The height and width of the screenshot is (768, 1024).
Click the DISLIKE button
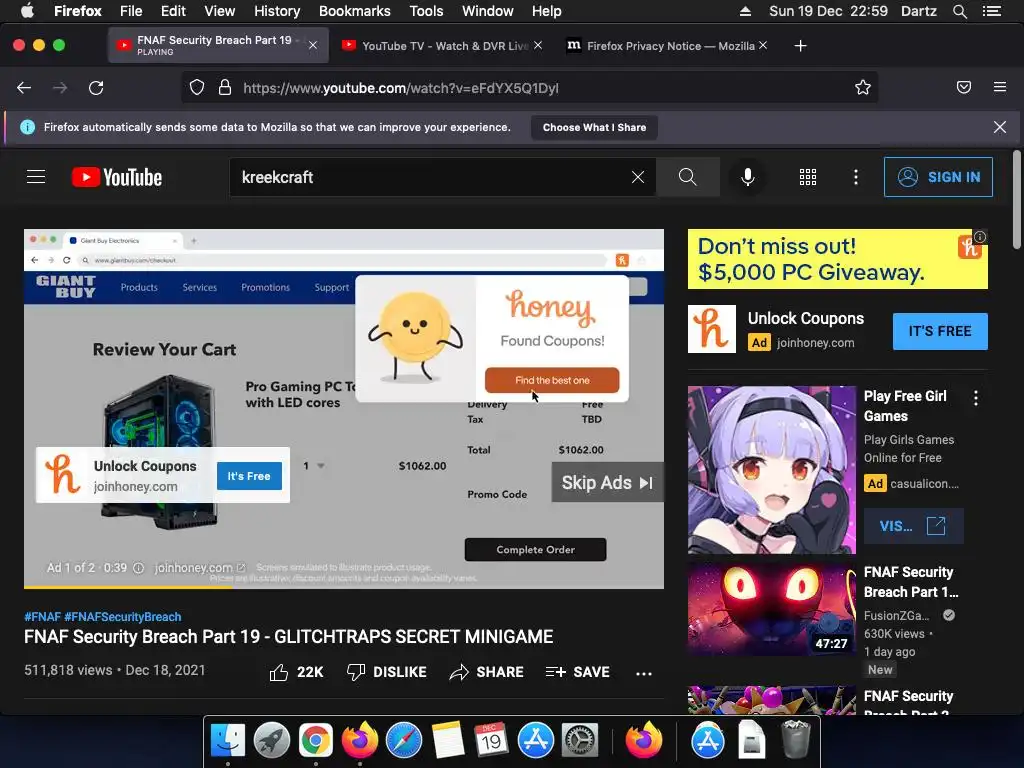tap(387, 672)
